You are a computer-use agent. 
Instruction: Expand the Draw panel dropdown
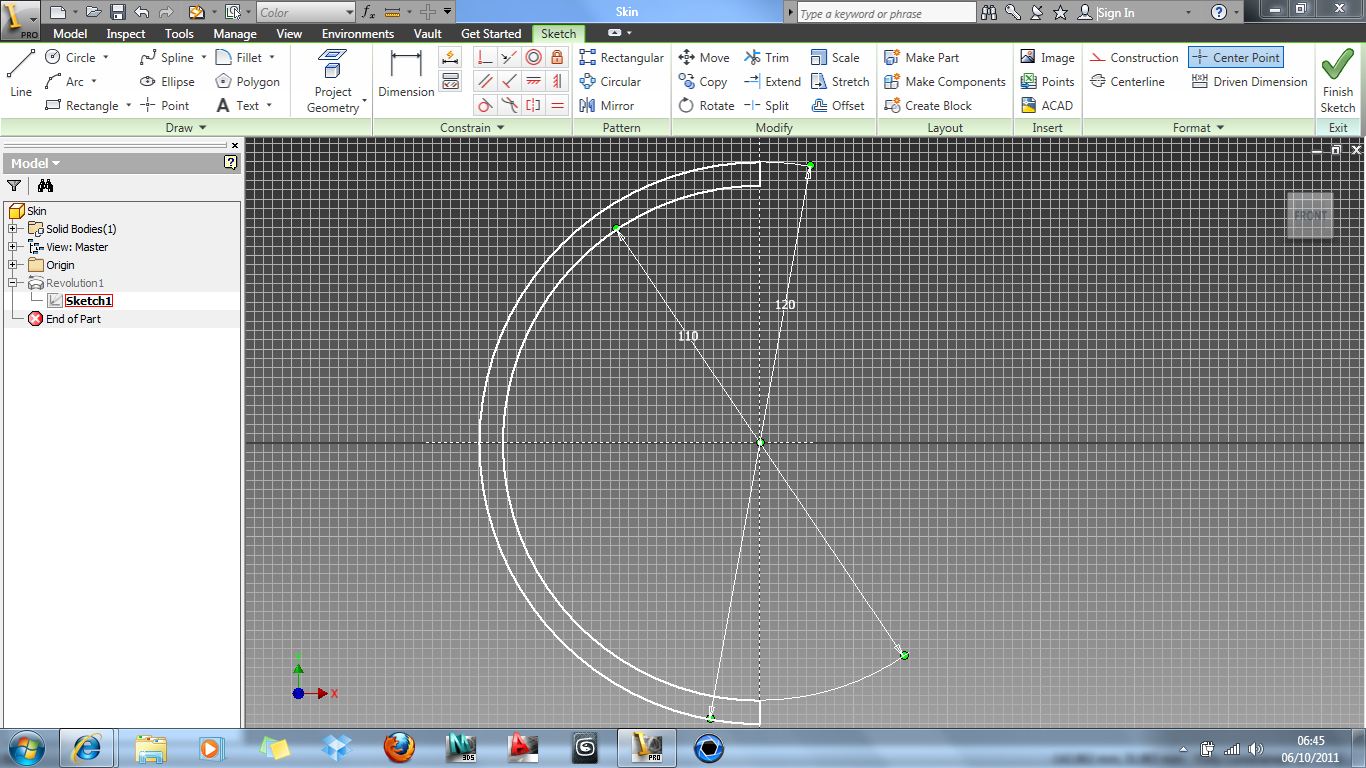186,127
